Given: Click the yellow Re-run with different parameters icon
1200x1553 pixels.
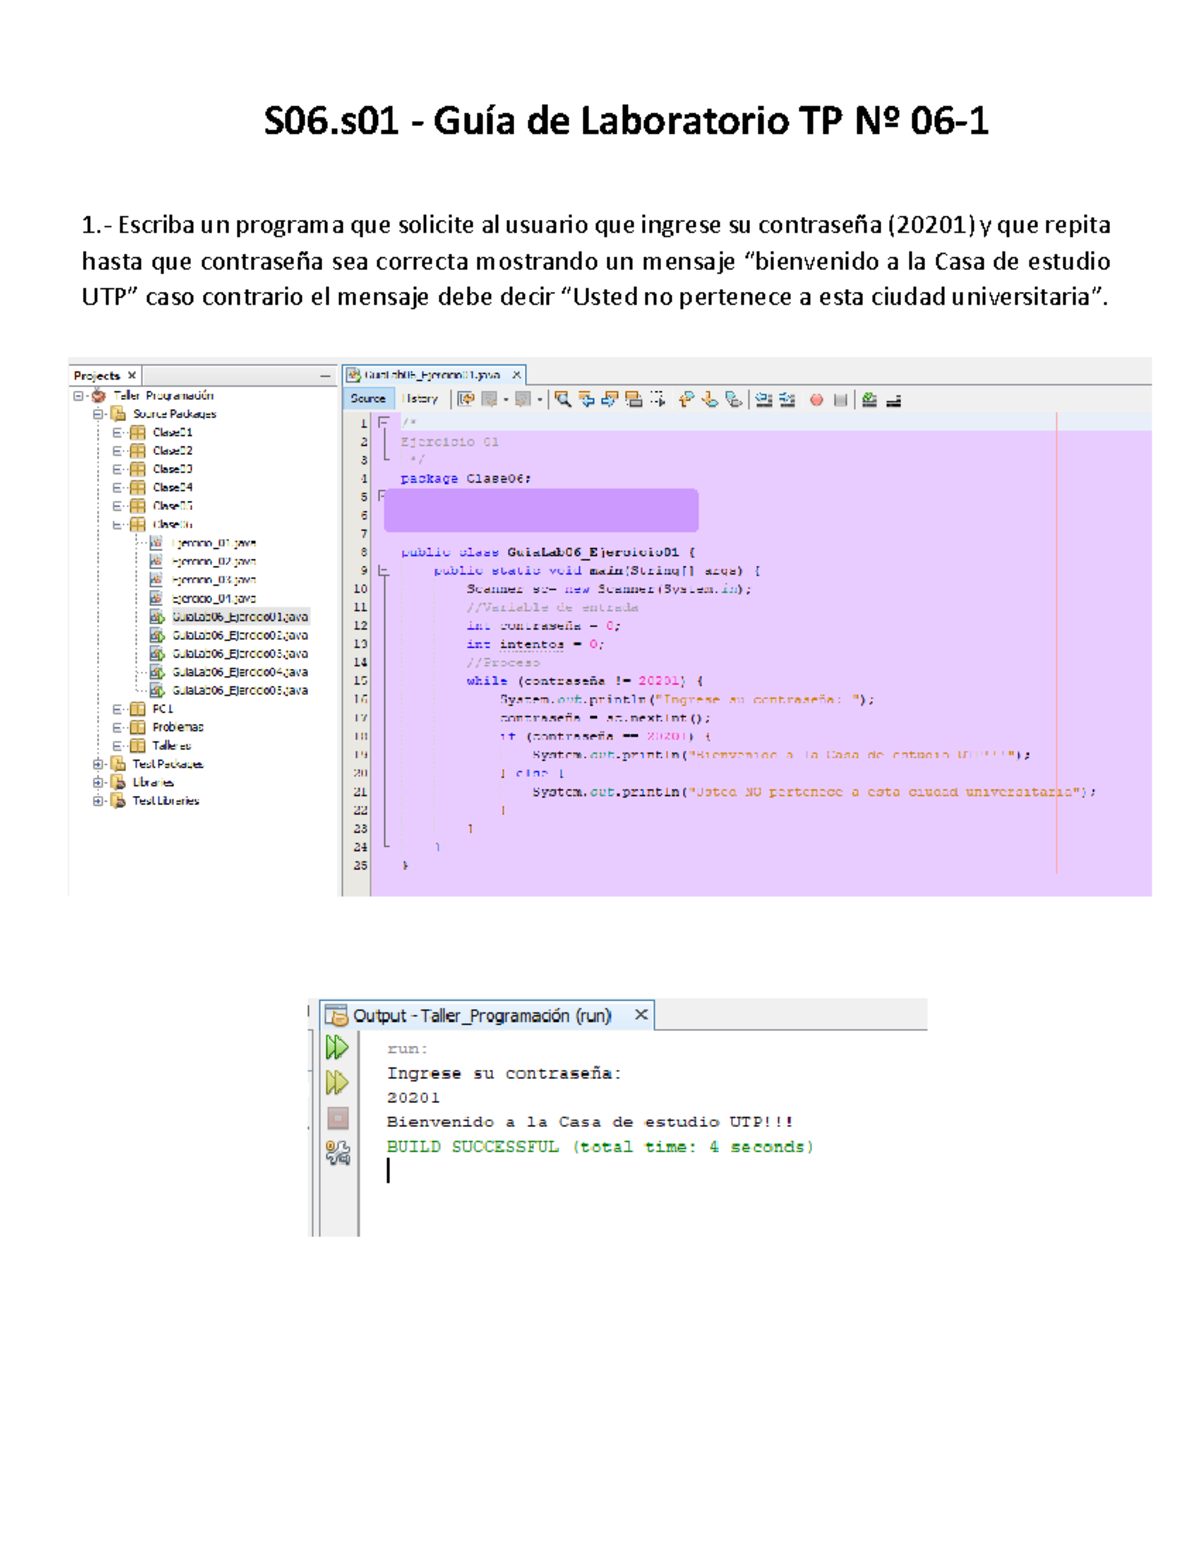Looking at the screenshot, I should click(x=337, y=1082).
